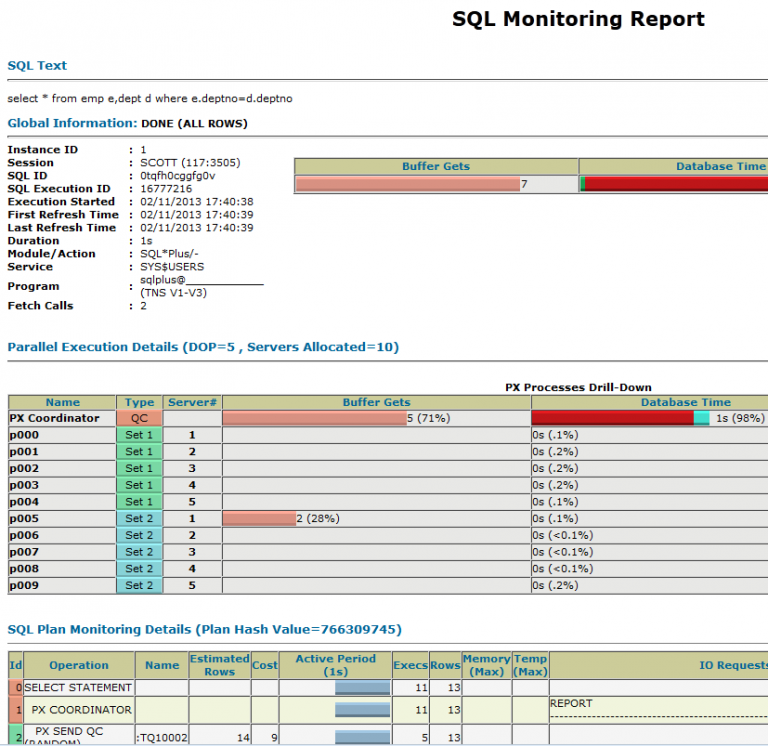768x746 pixels.
Task: Click the Memory (Max) column header
Action: 486,665
